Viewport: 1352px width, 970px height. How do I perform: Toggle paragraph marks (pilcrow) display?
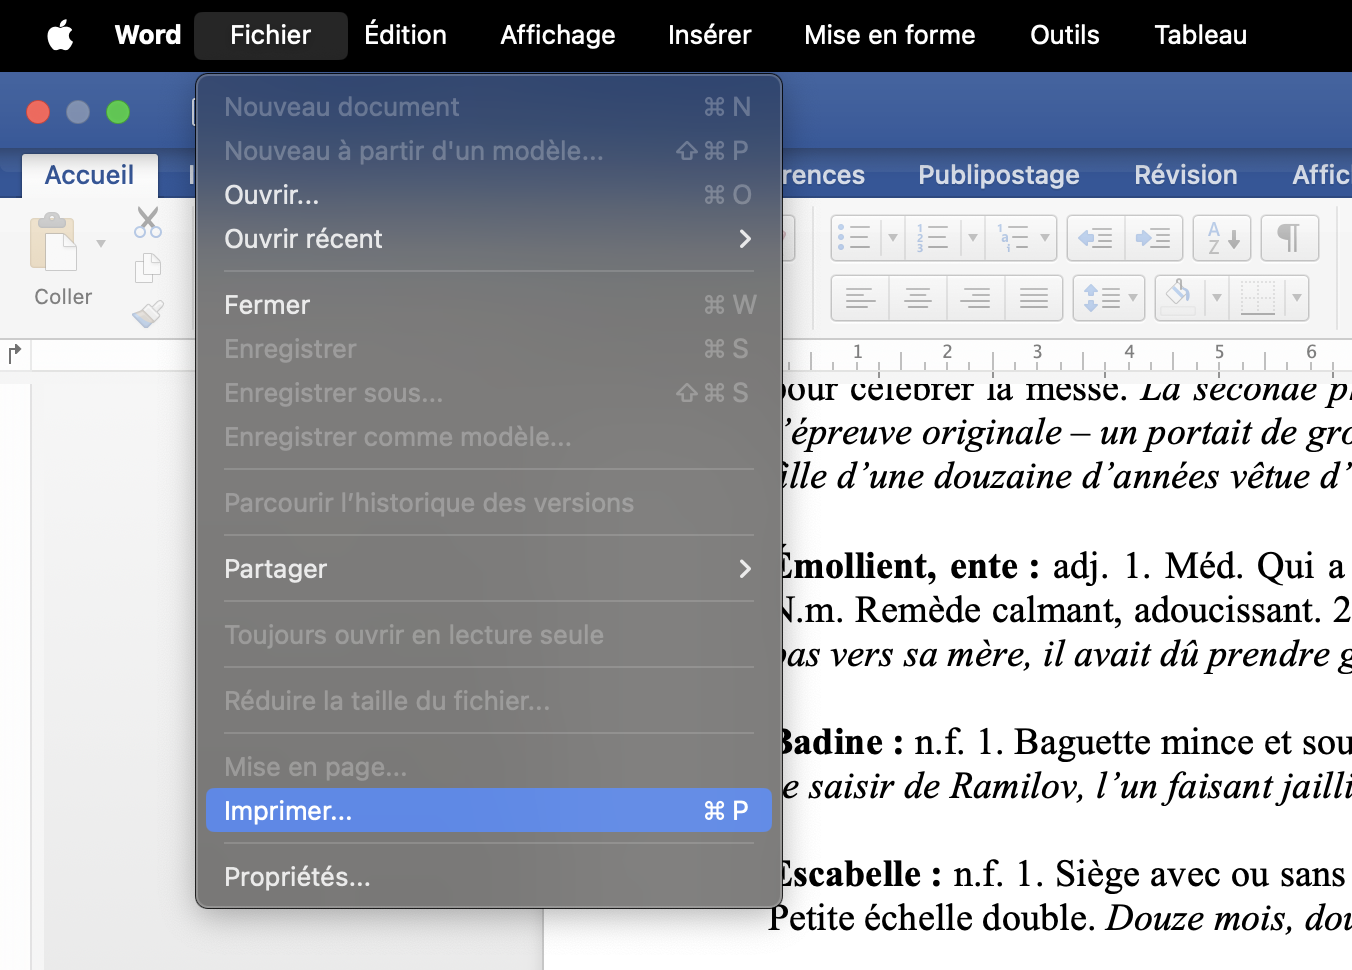[1289, 238]
